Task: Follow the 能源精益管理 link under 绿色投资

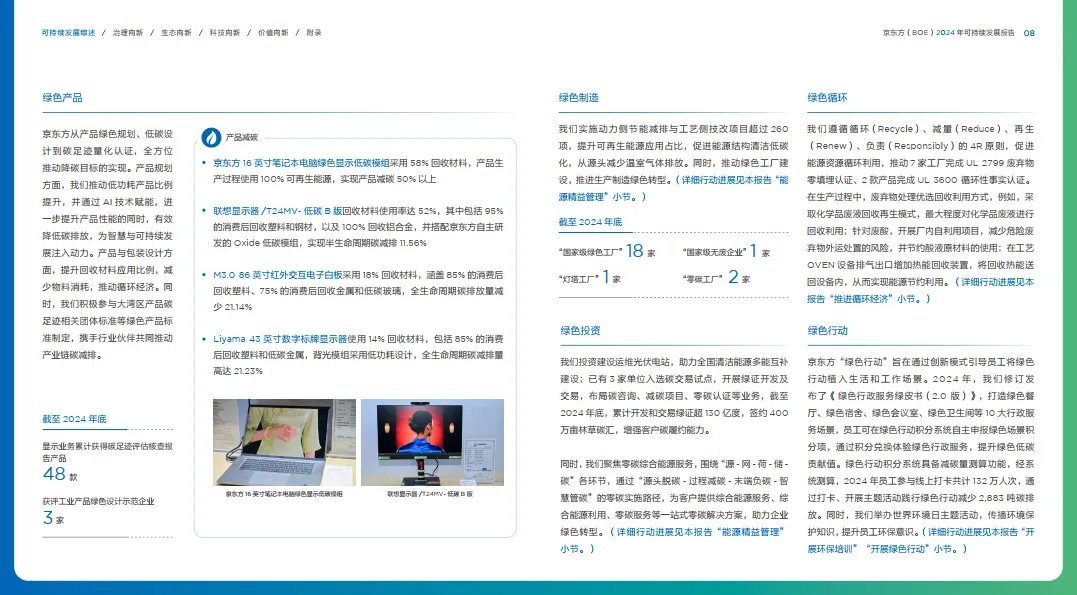Action: tap(673, 541)
